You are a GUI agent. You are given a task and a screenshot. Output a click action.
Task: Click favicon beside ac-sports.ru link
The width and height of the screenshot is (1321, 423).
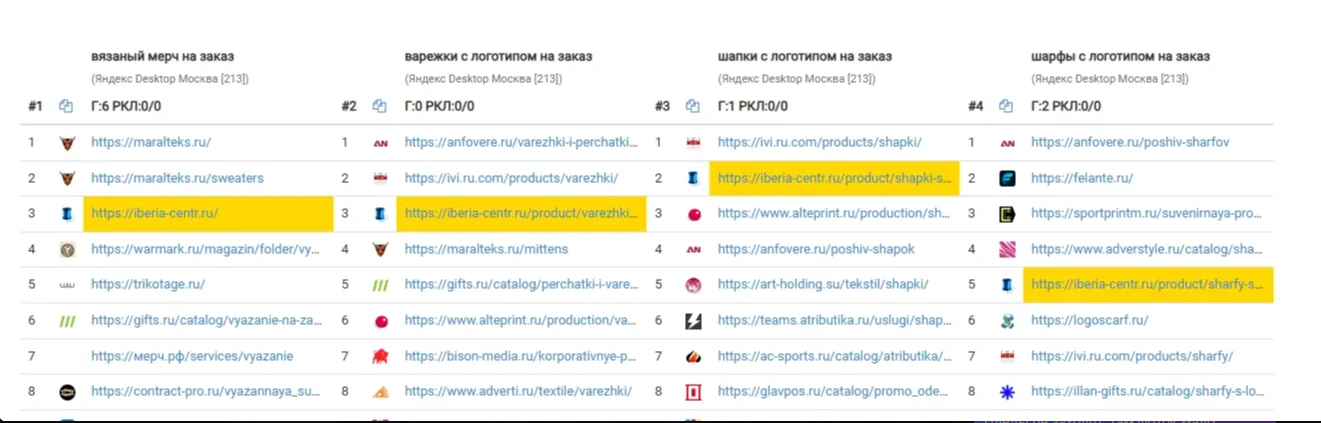pos(693,356)
